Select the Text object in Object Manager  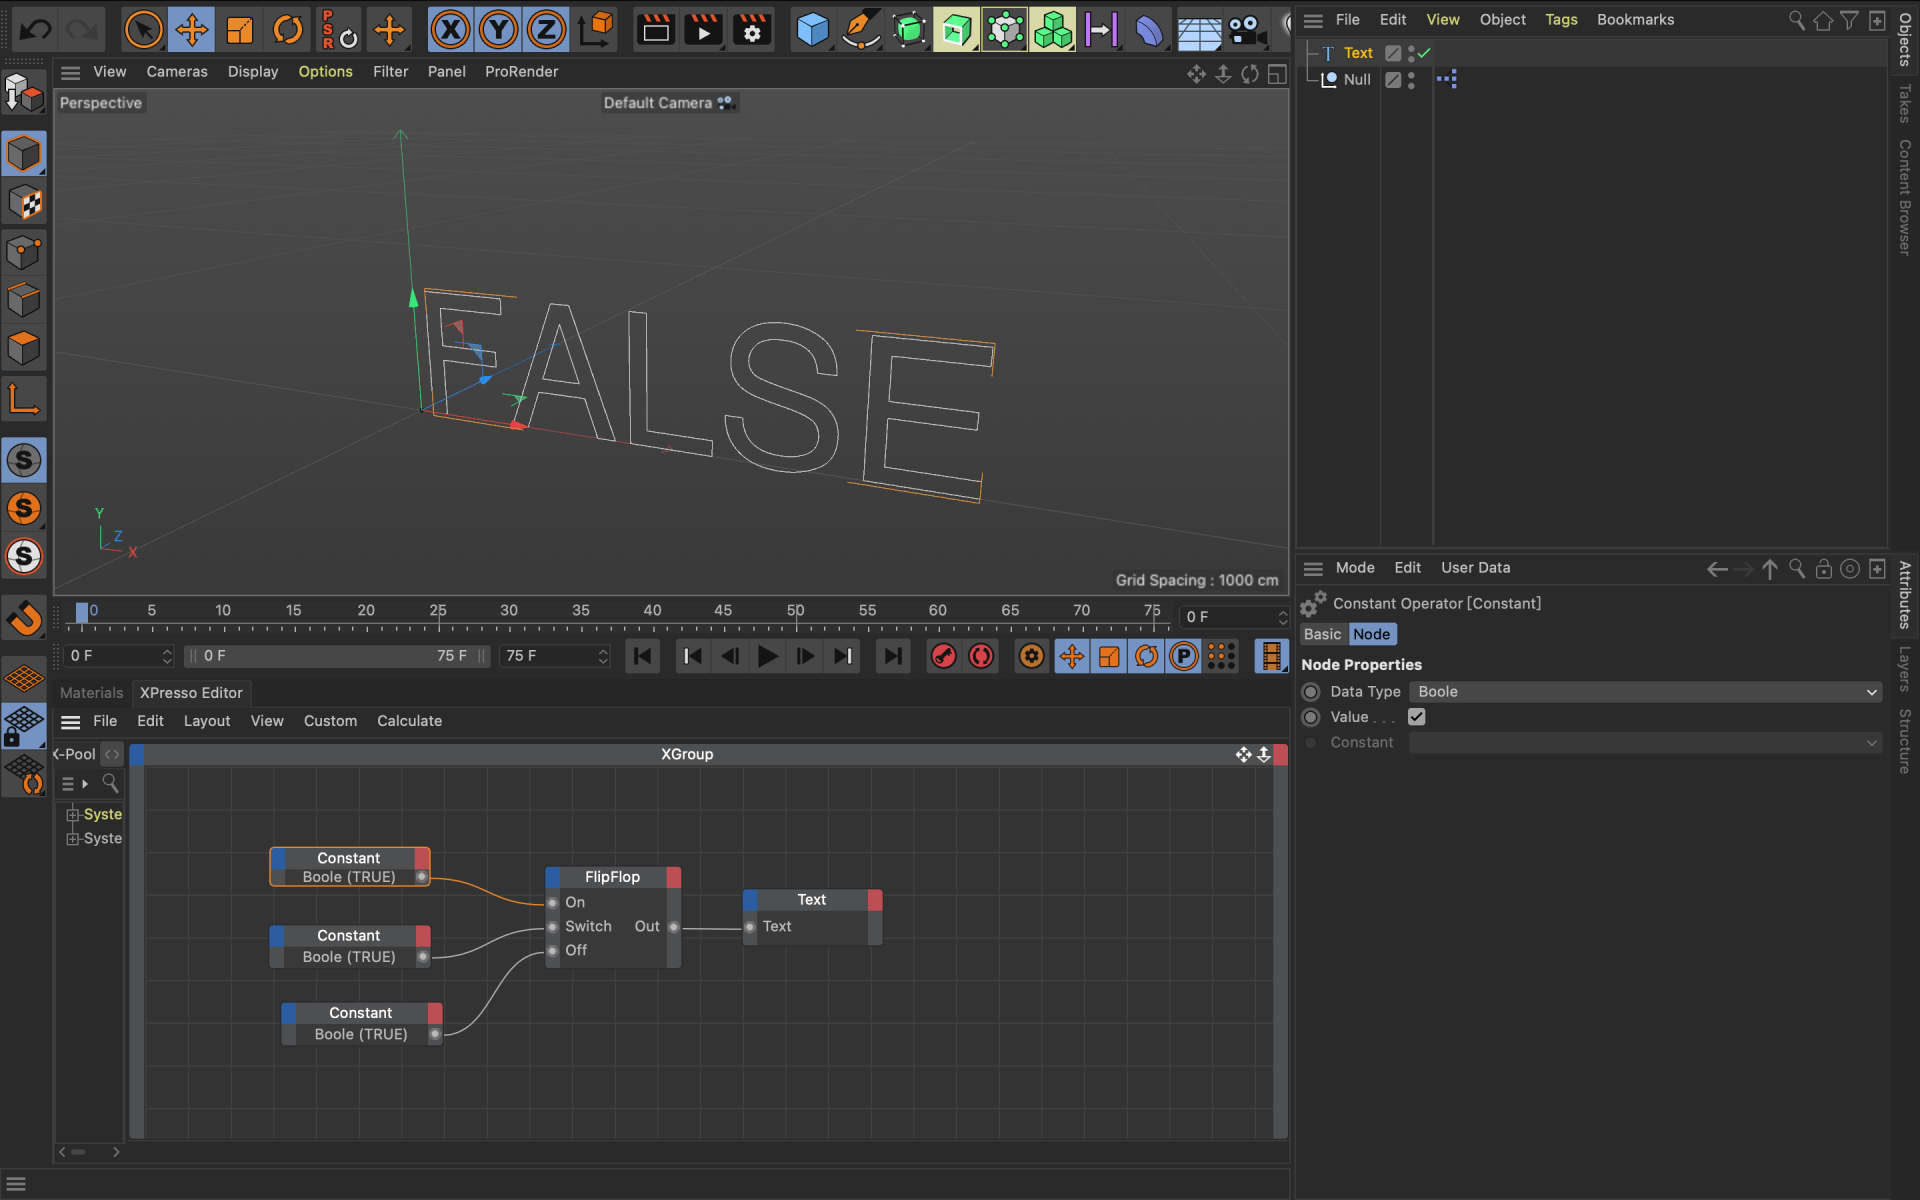(1358, 53)
